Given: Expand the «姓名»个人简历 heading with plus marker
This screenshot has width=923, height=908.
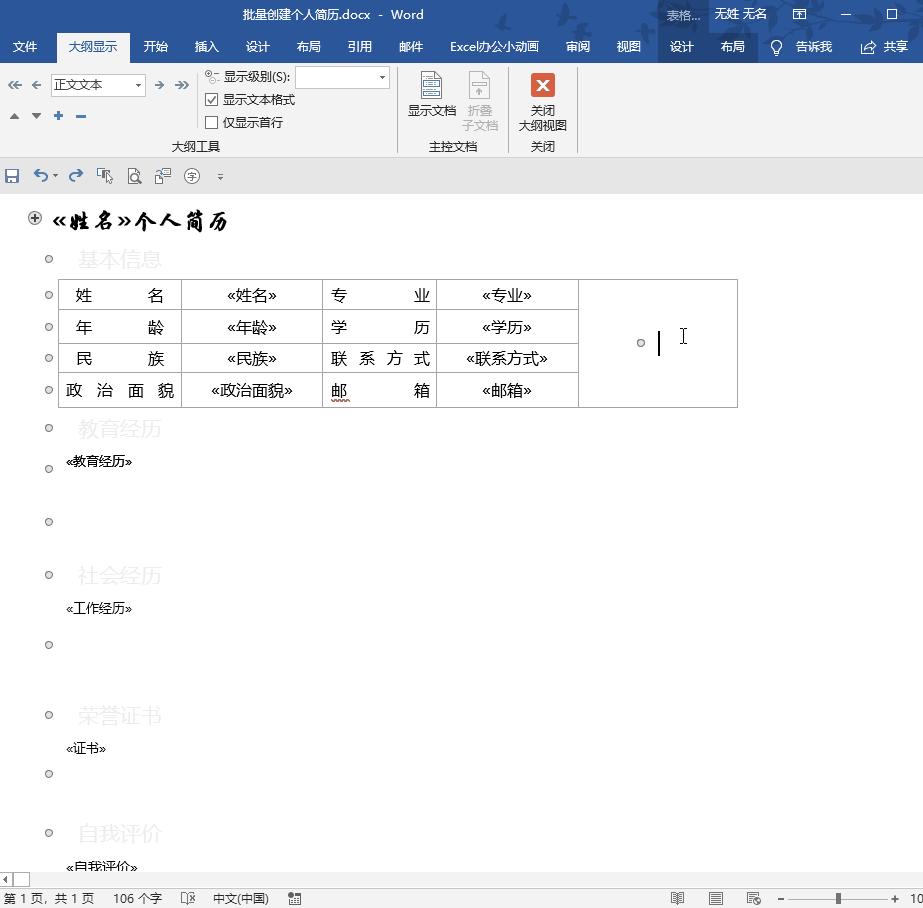Looking at the screenshot, I should [34, 217].
